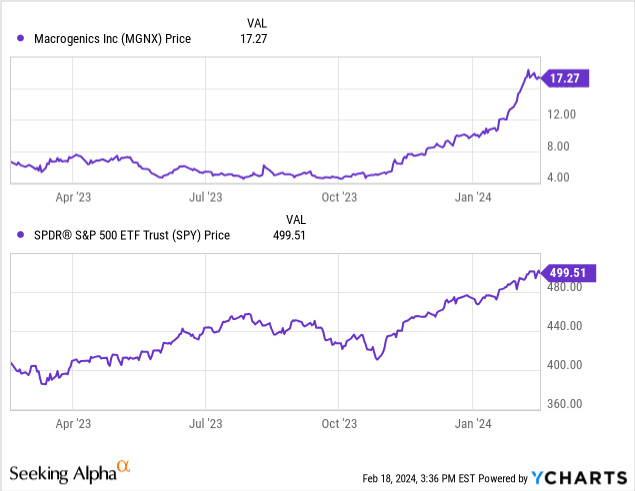
Task: Click Oct '23 axis label under SPY chart
Action: [339, 423]
